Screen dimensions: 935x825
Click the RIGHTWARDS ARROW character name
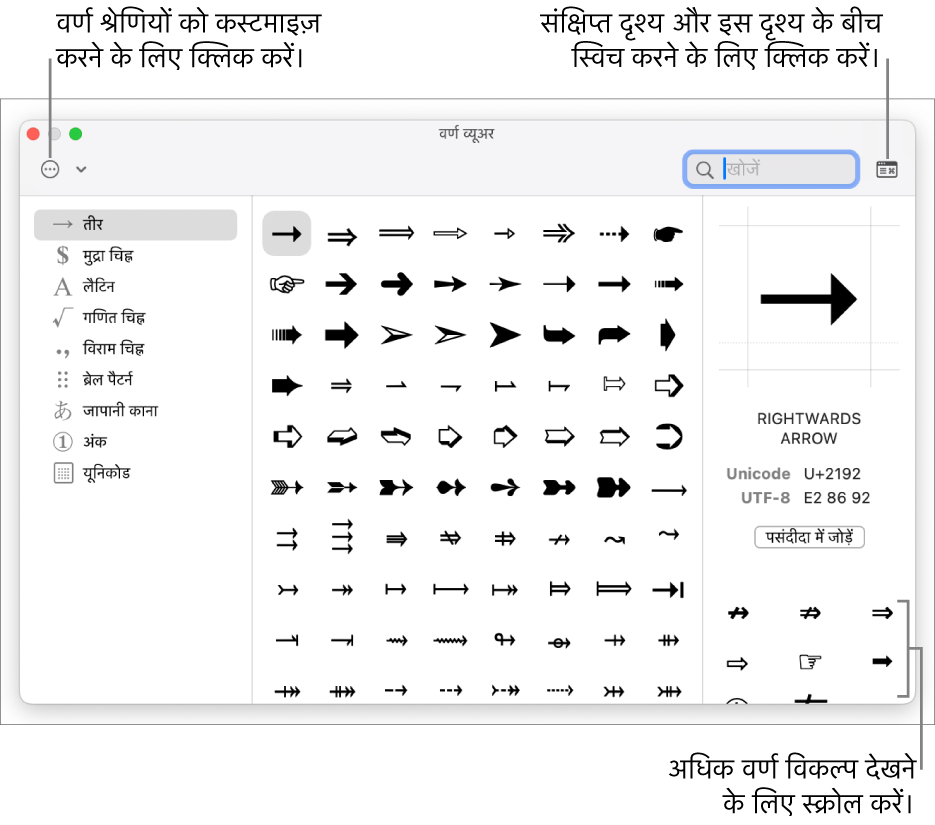pyautogui.click(x=809, y=429)
